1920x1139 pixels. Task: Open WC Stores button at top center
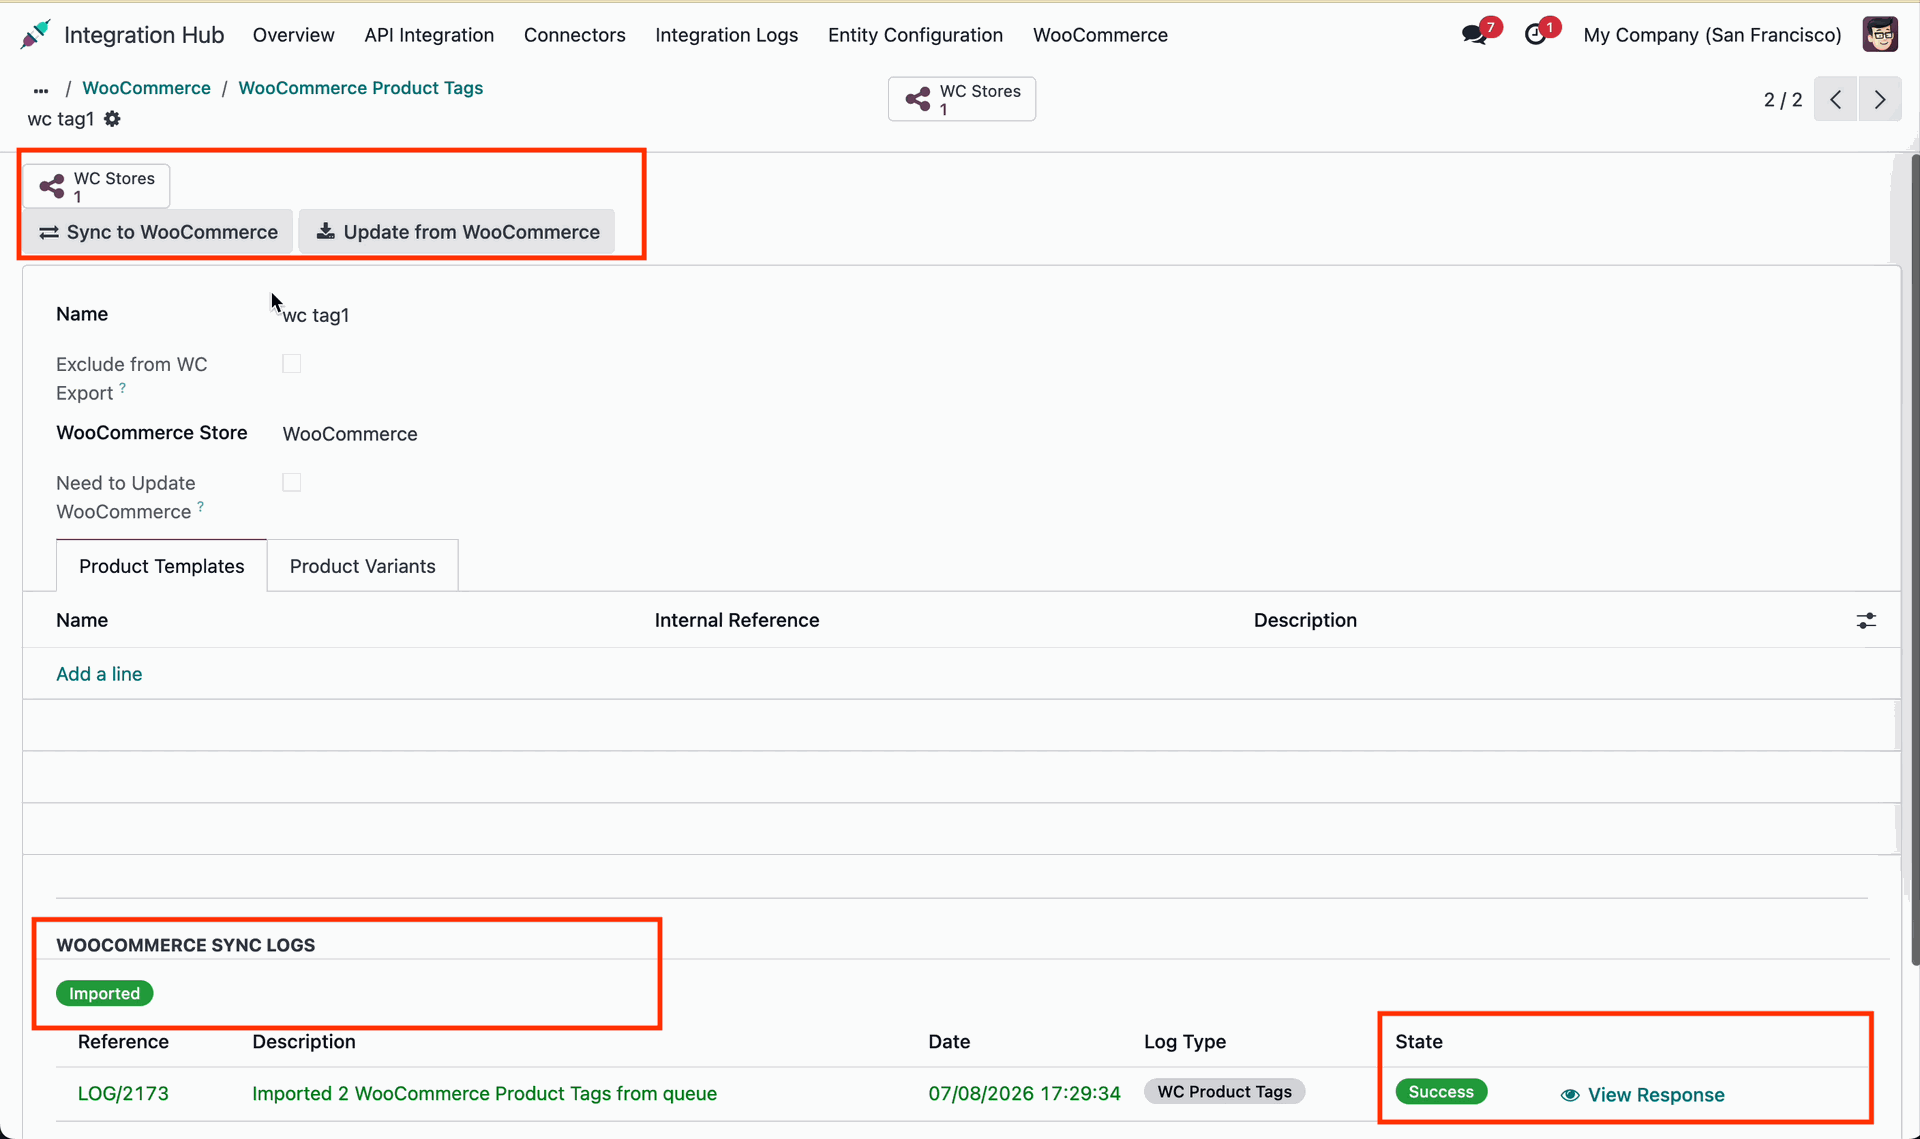point(962,99)
